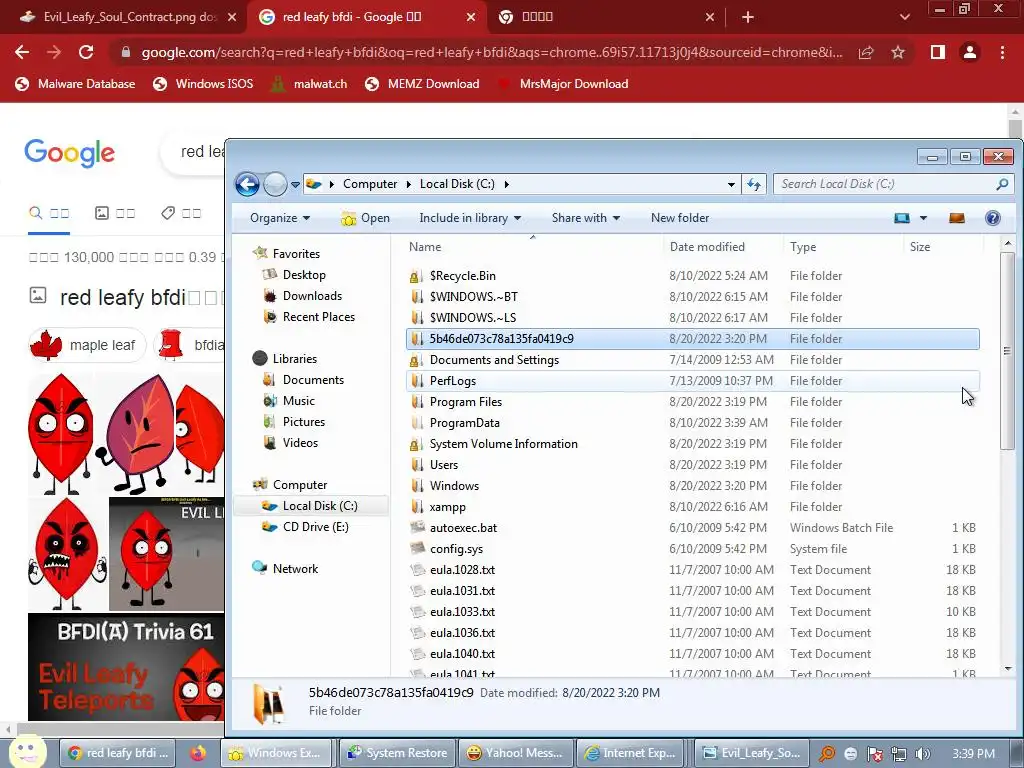
Task: Reload the Chrome page
Action: (86, 52)
